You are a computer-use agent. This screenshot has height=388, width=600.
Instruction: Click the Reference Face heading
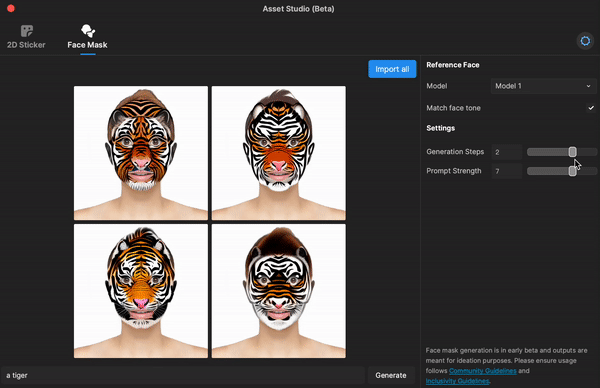[x=453, y=65]
